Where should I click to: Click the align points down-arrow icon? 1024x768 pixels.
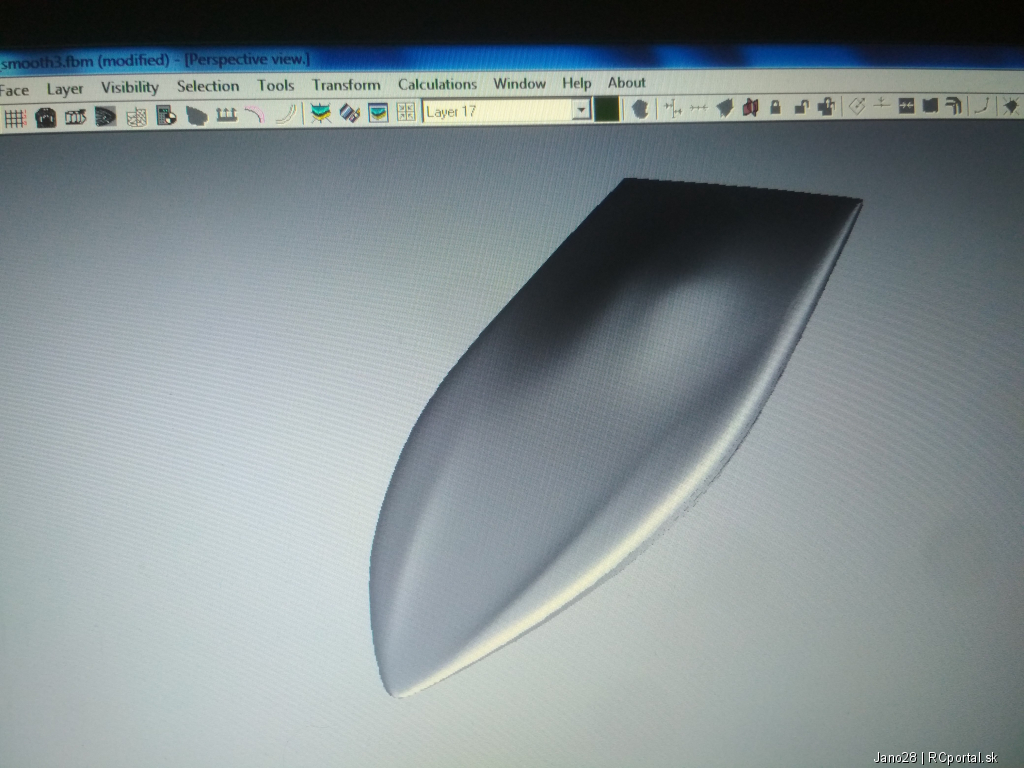click(x=882, y=104)
